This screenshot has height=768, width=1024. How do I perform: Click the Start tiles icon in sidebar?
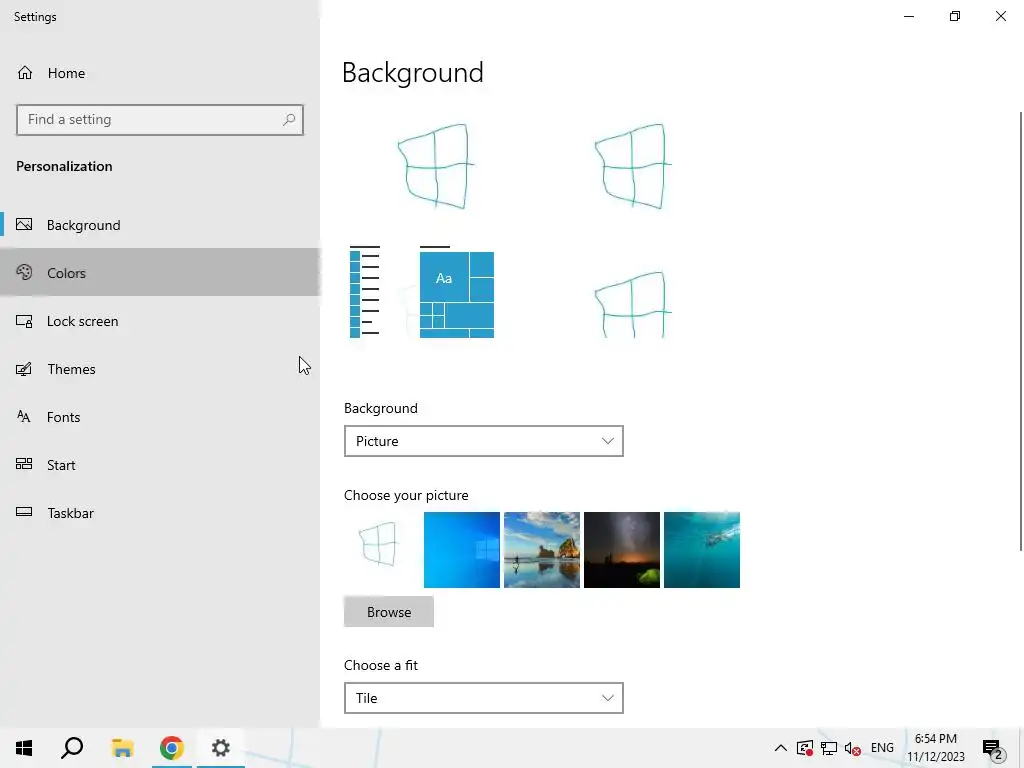(24, 464)
